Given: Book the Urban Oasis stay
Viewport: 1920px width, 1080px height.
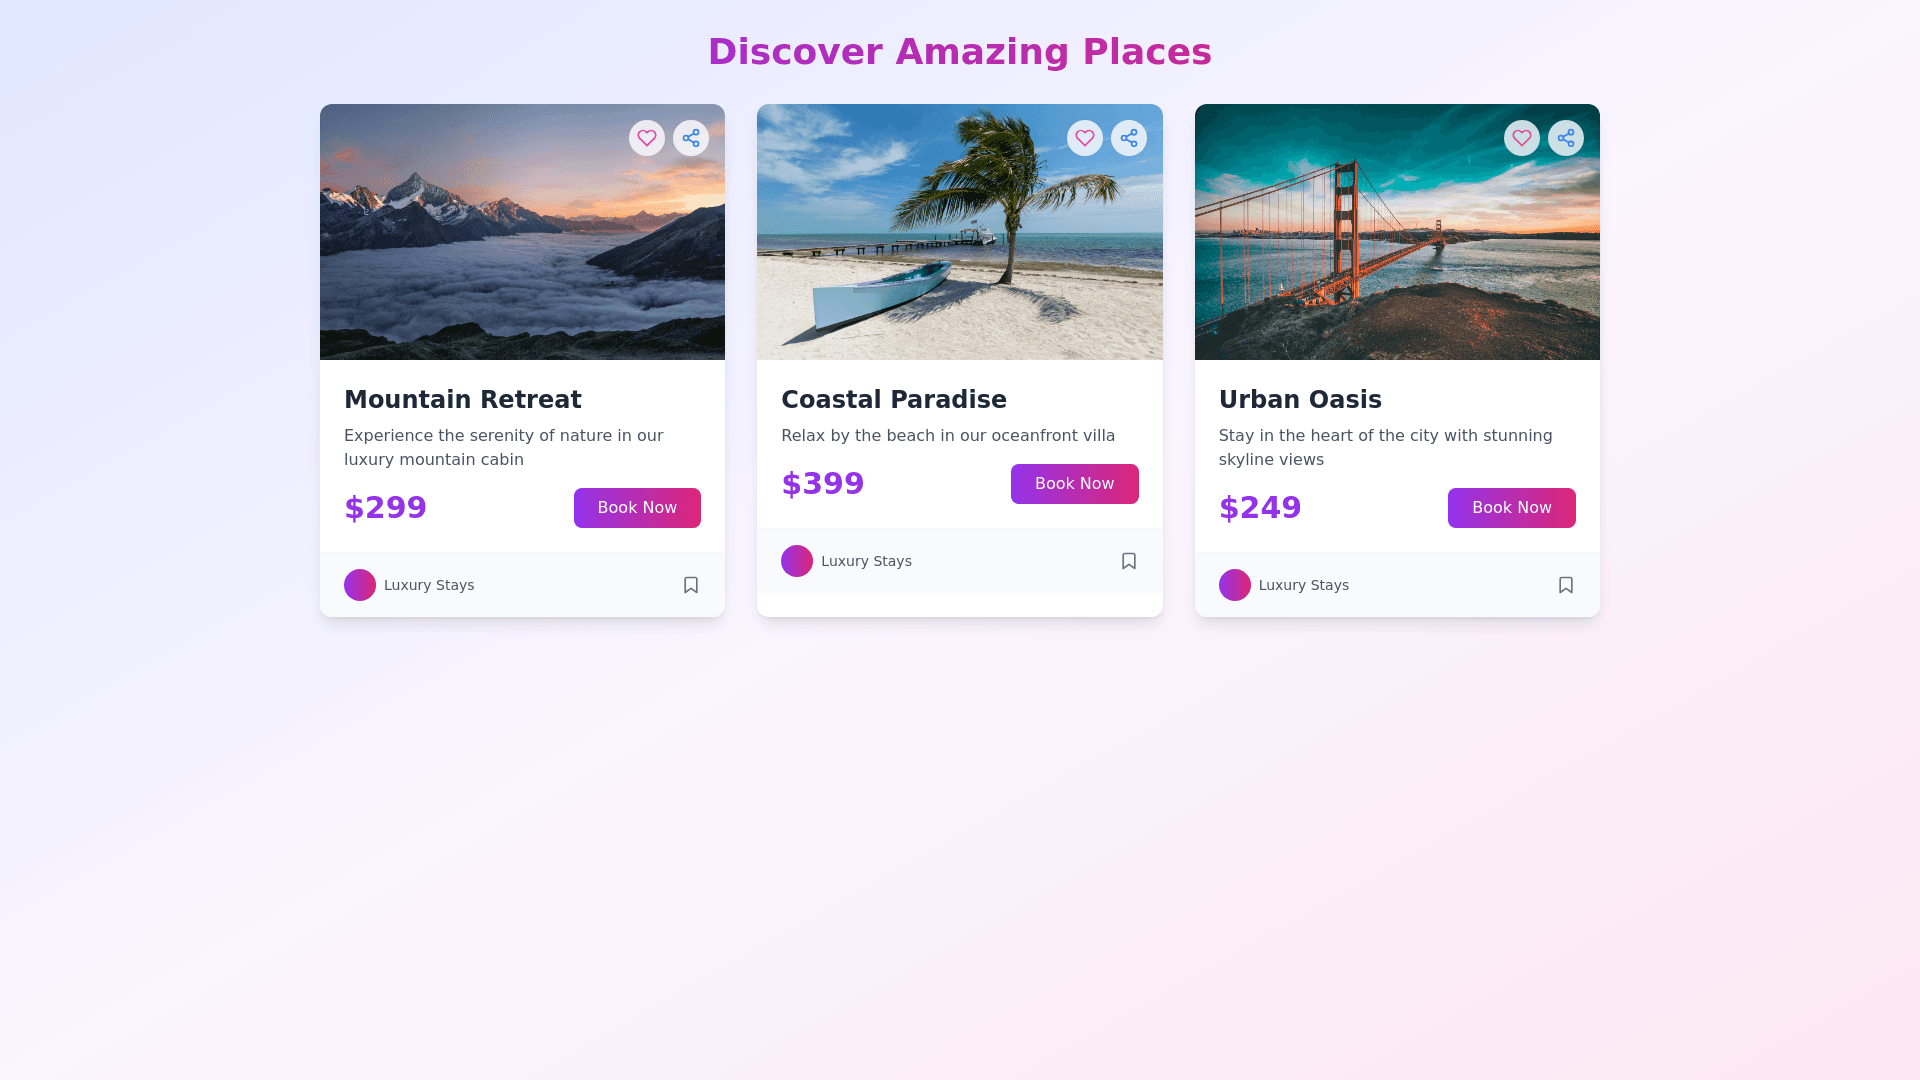Looking at the screenshot, I should (1511, 508).
